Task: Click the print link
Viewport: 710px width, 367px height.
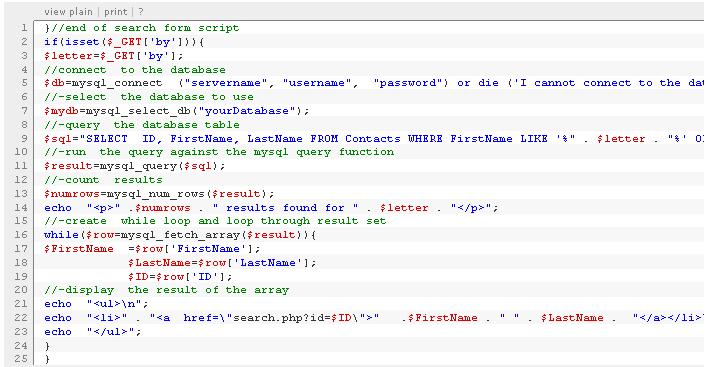Action: 115,12
